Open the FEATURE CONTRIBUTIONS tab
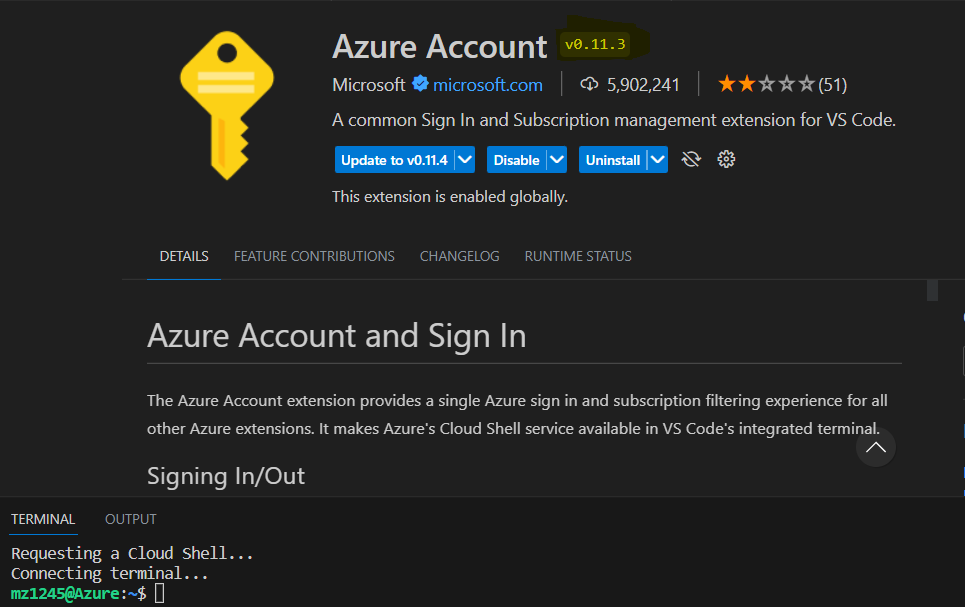The image size is (965, 607). pyautogui.click(x=314, y=256)
